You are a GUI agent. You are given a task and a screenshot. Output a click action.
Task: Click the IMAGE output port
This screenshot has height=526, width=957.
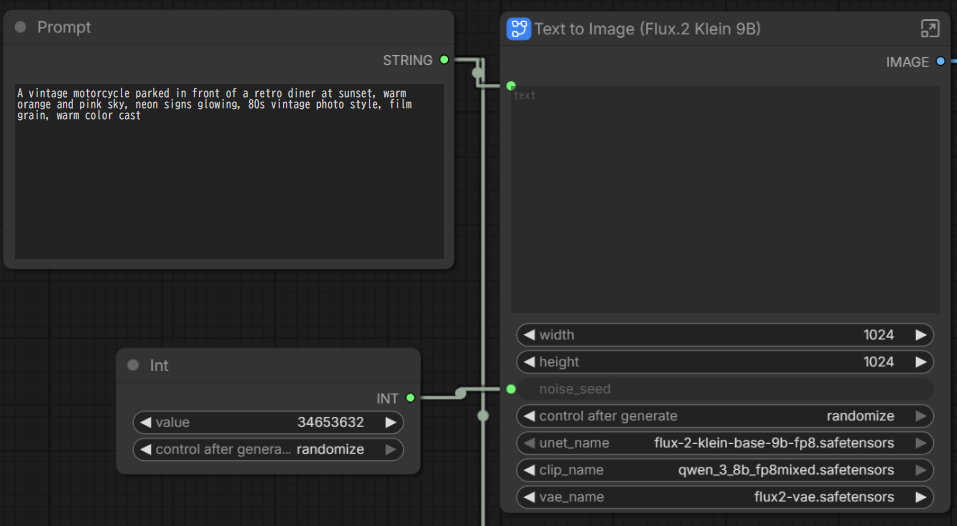(940, 62)
